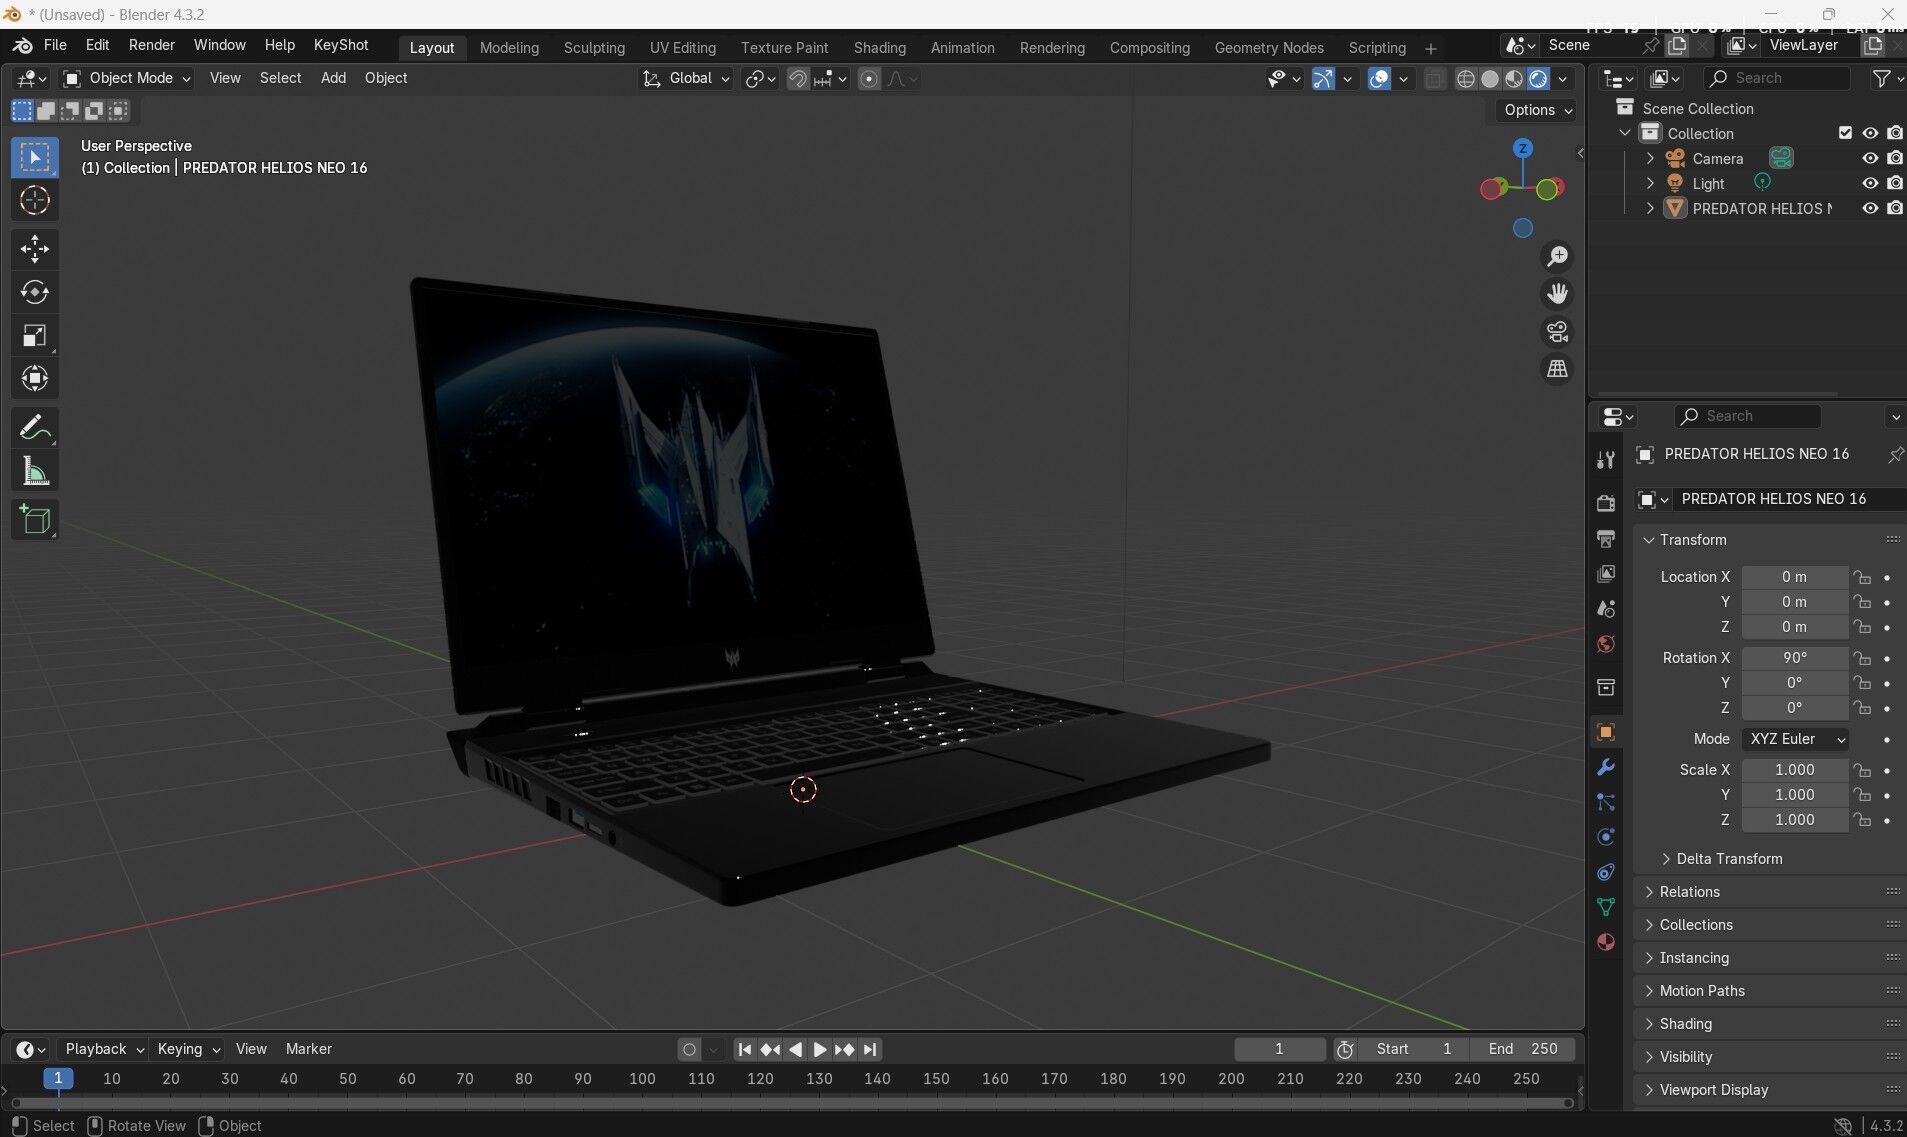Click the pan view hand icon
Screen dimensions: 1907x1137
coord(1557,294)
